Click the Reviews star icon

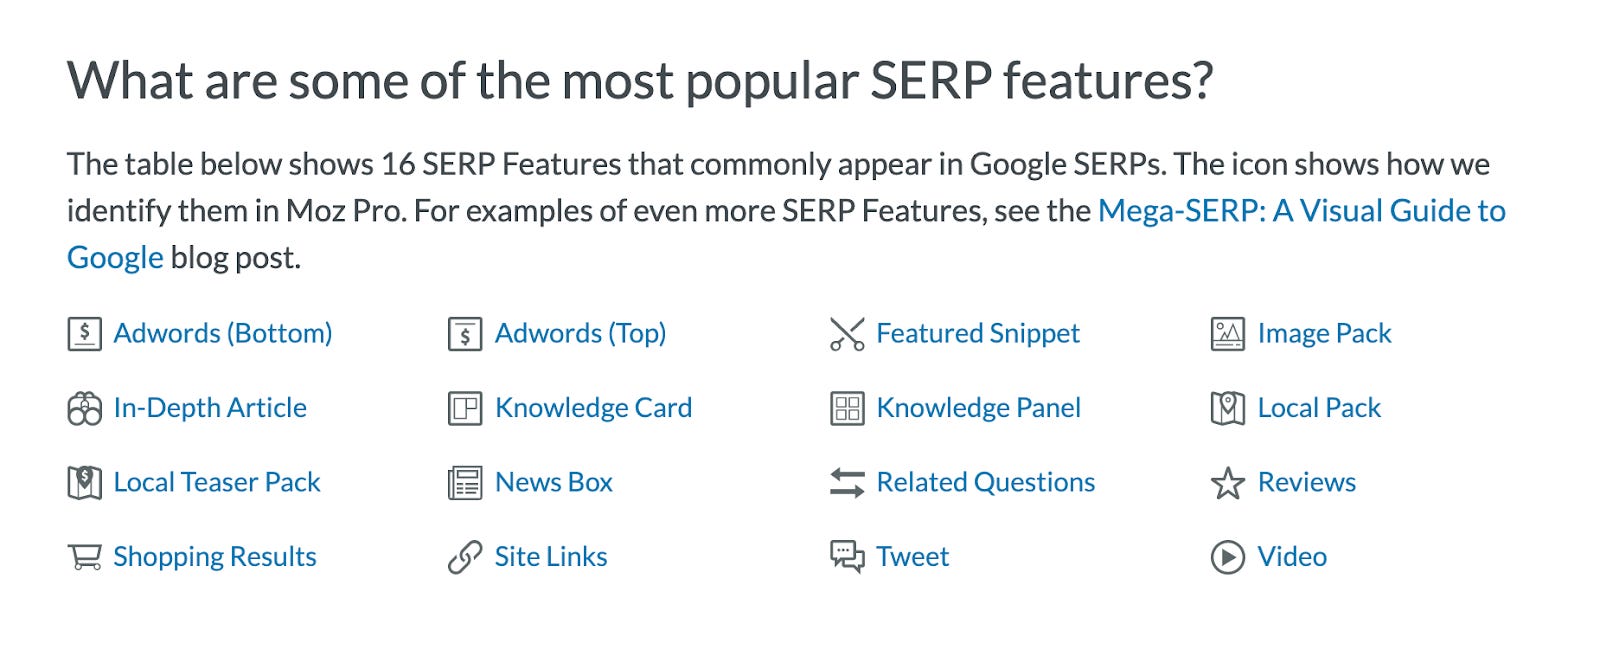[x=1227, y=482]
